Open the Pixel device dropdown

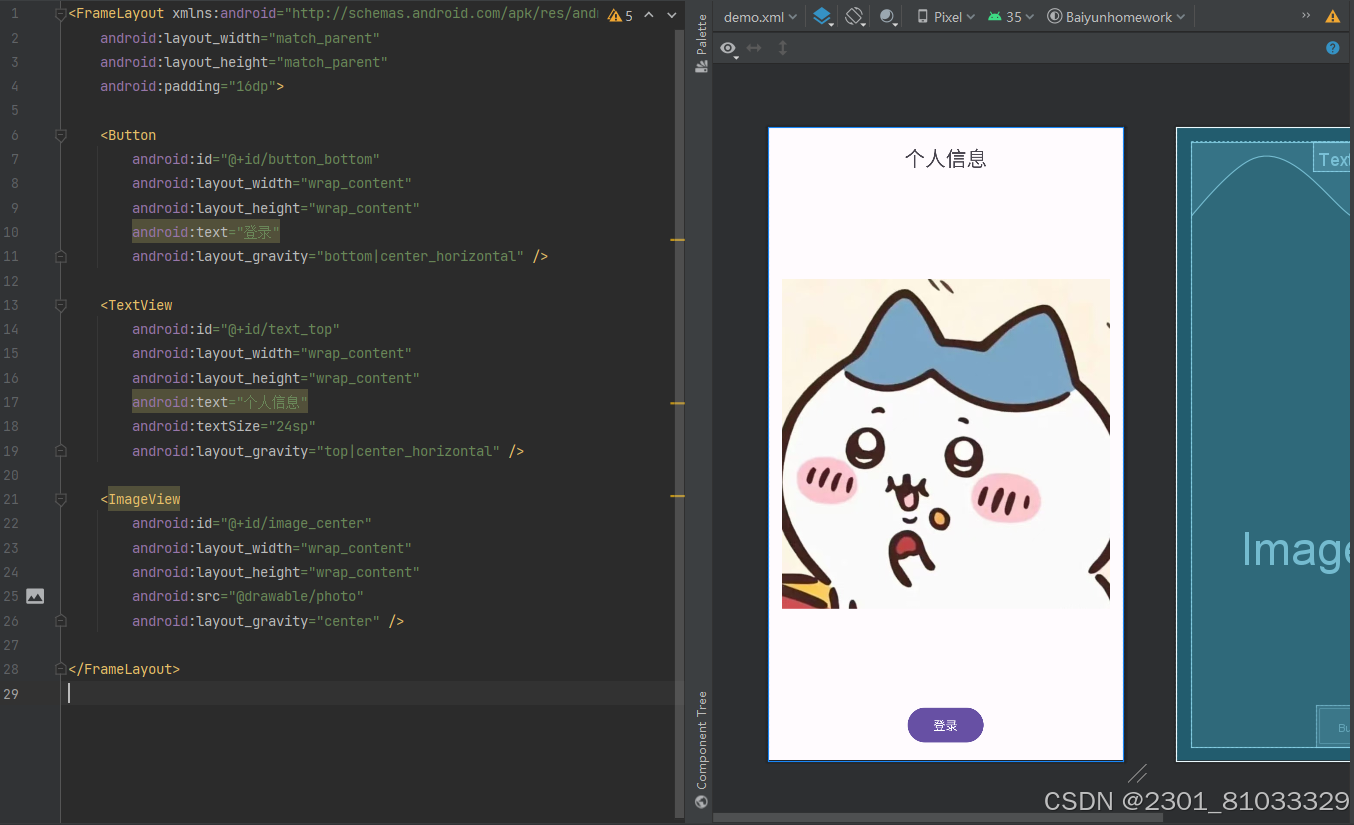pyautogui.click(x=945, y=17)
